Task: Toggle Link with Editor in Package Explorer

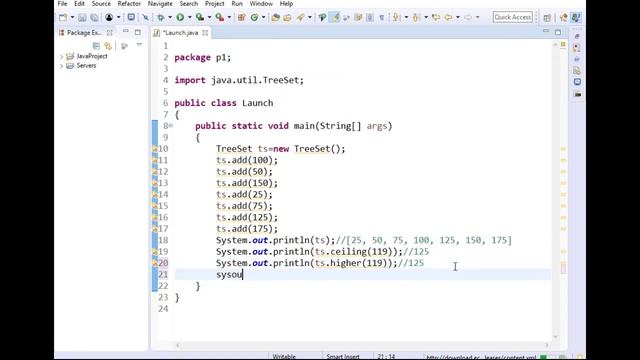Action: coord(108,46)
